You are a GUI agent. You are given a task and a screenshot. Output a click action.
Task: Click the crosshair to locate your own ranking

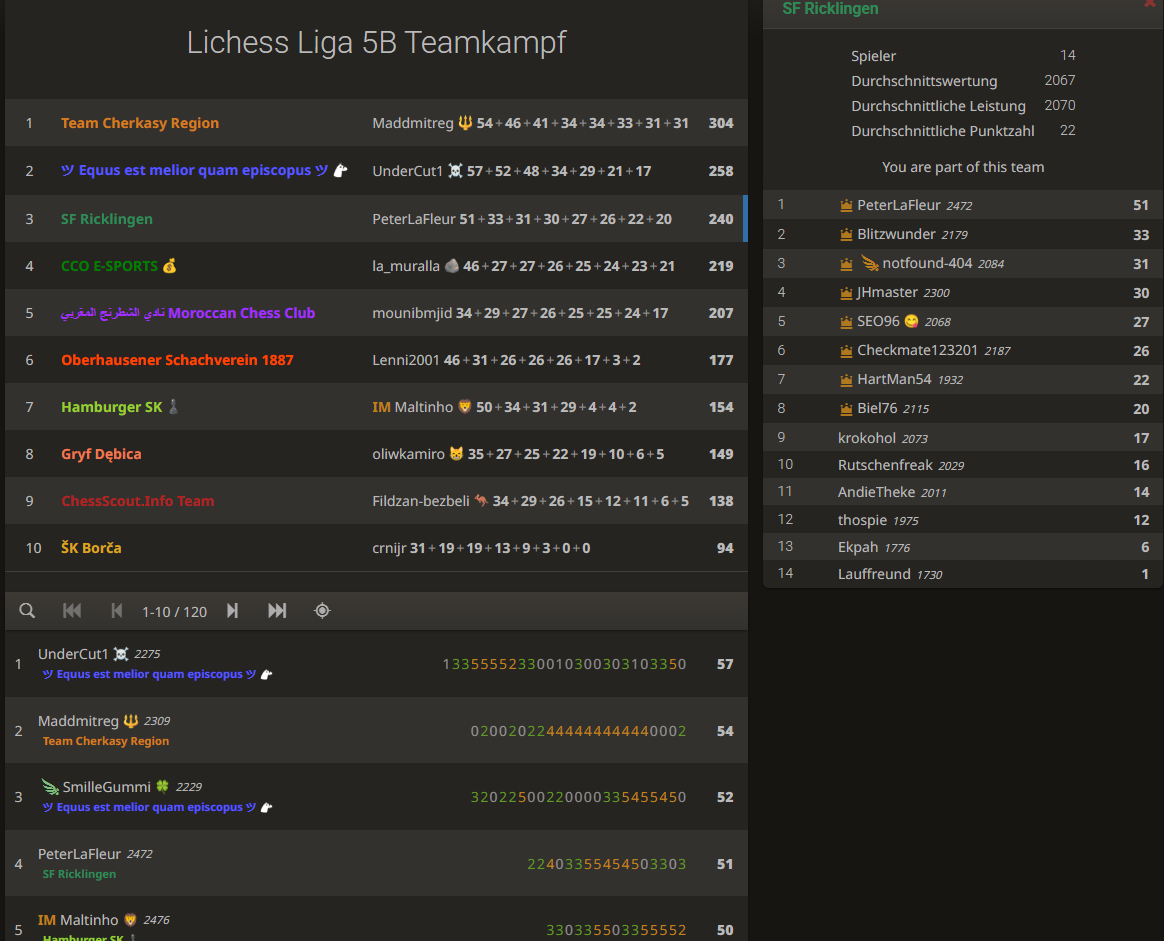tap(322, 610)
